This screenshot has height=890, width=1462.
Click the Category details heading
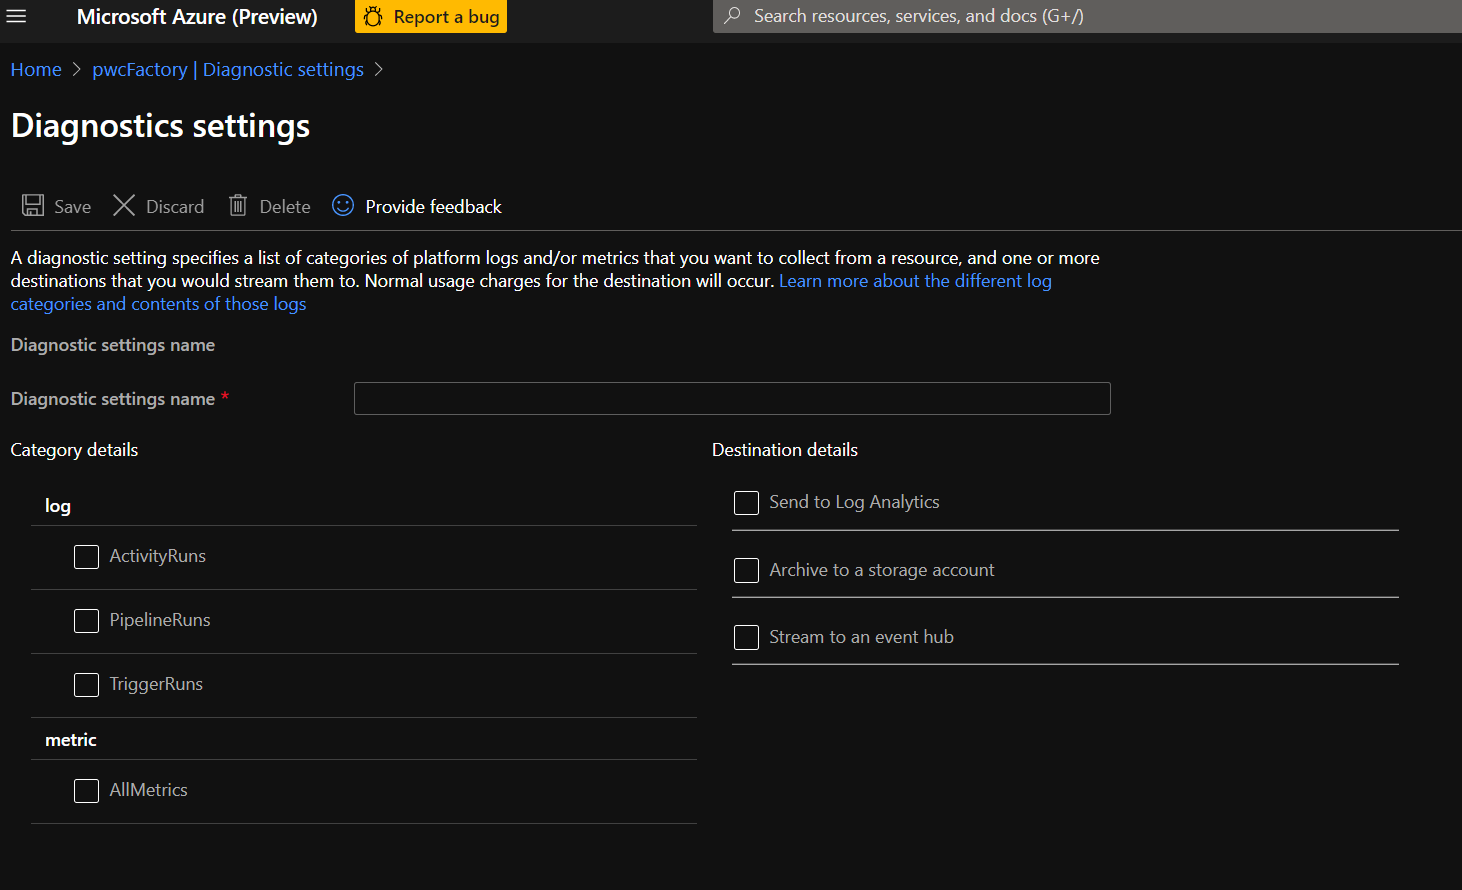click(74, 450)
